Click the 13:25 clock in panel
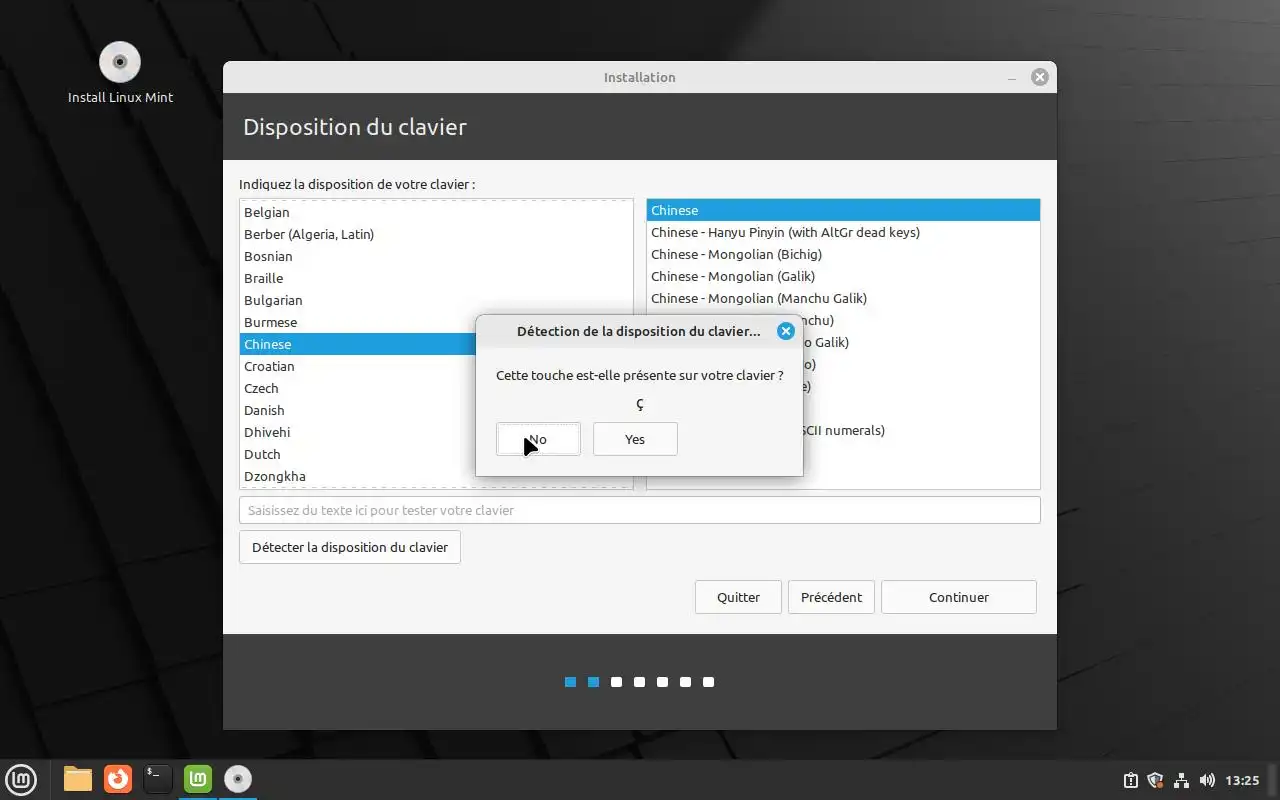Viewport: 1280px width, 800px height. point(1242,780)
